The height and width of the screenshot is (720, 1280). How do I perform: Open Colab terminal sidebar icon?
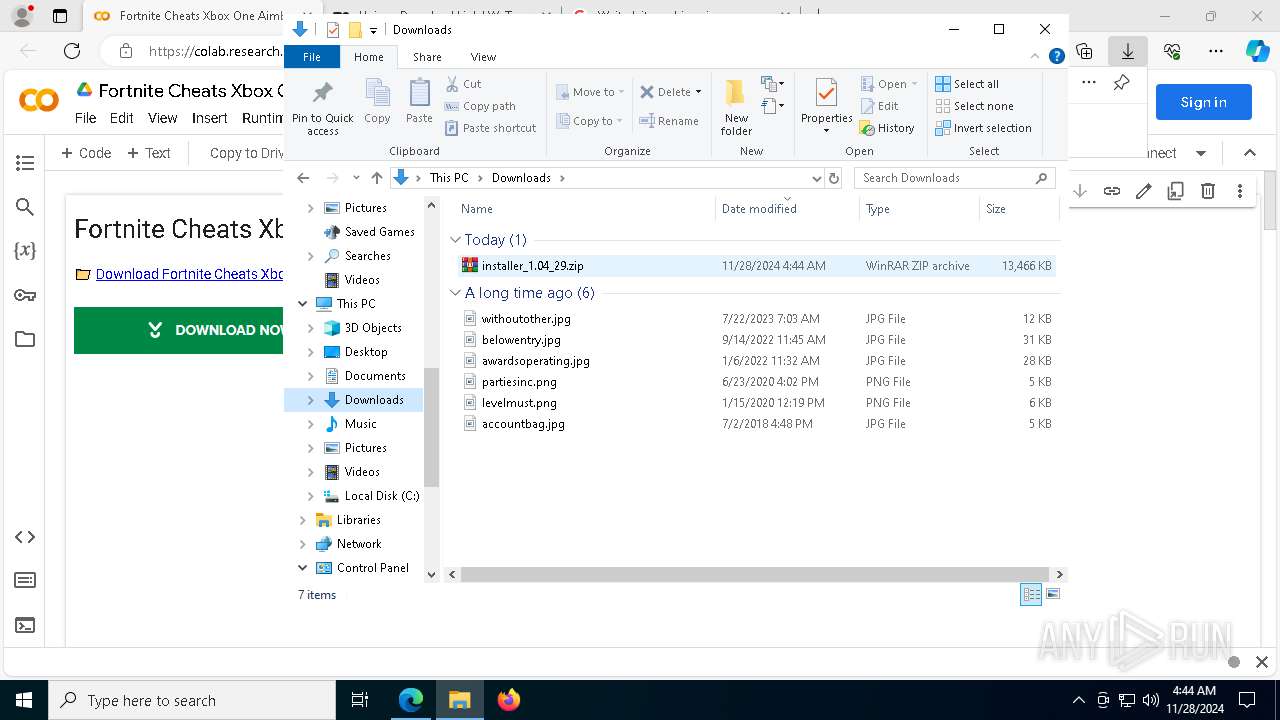tap(25, 625)
